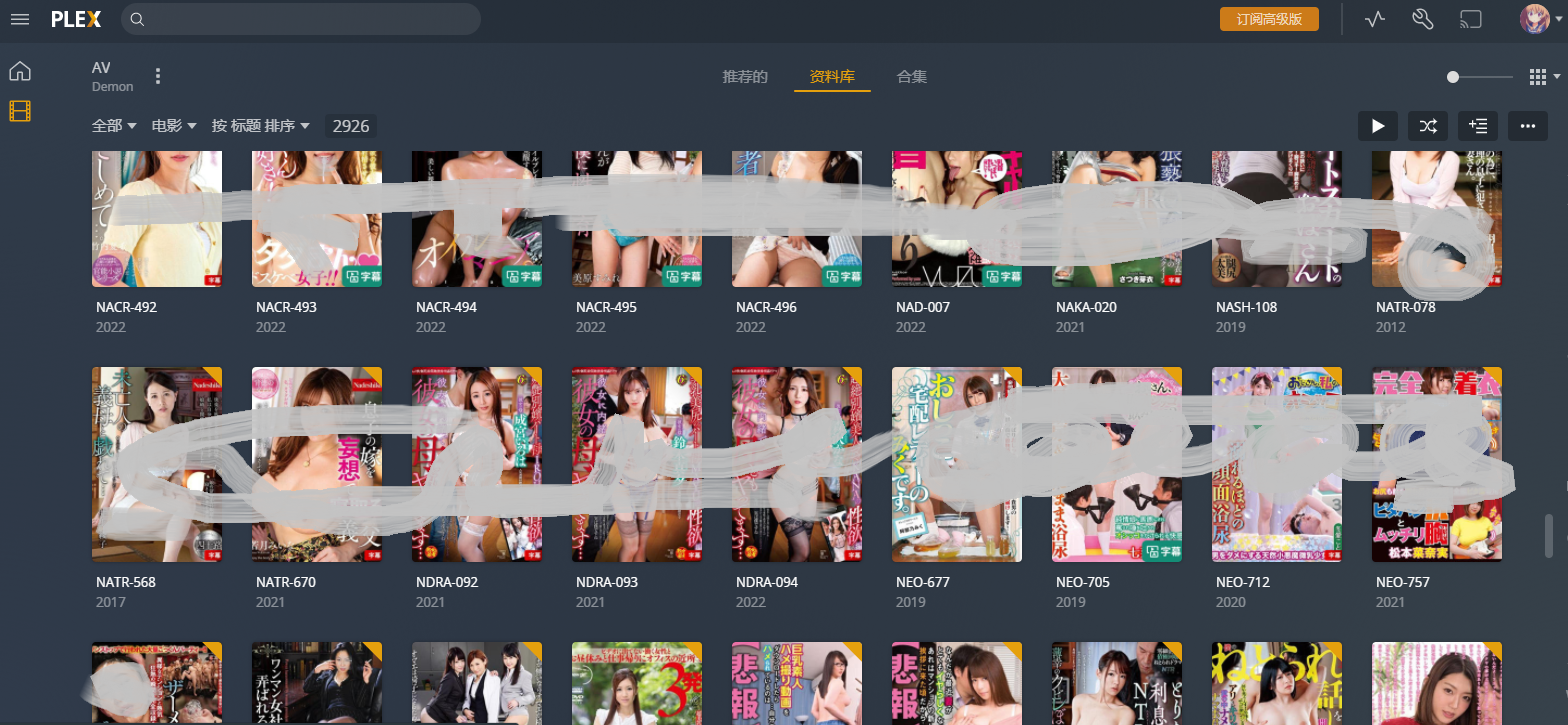Open the Activity pulse icon
Screen dimensions: 1568x725
pyautogui.click(x=1375, y=19)
